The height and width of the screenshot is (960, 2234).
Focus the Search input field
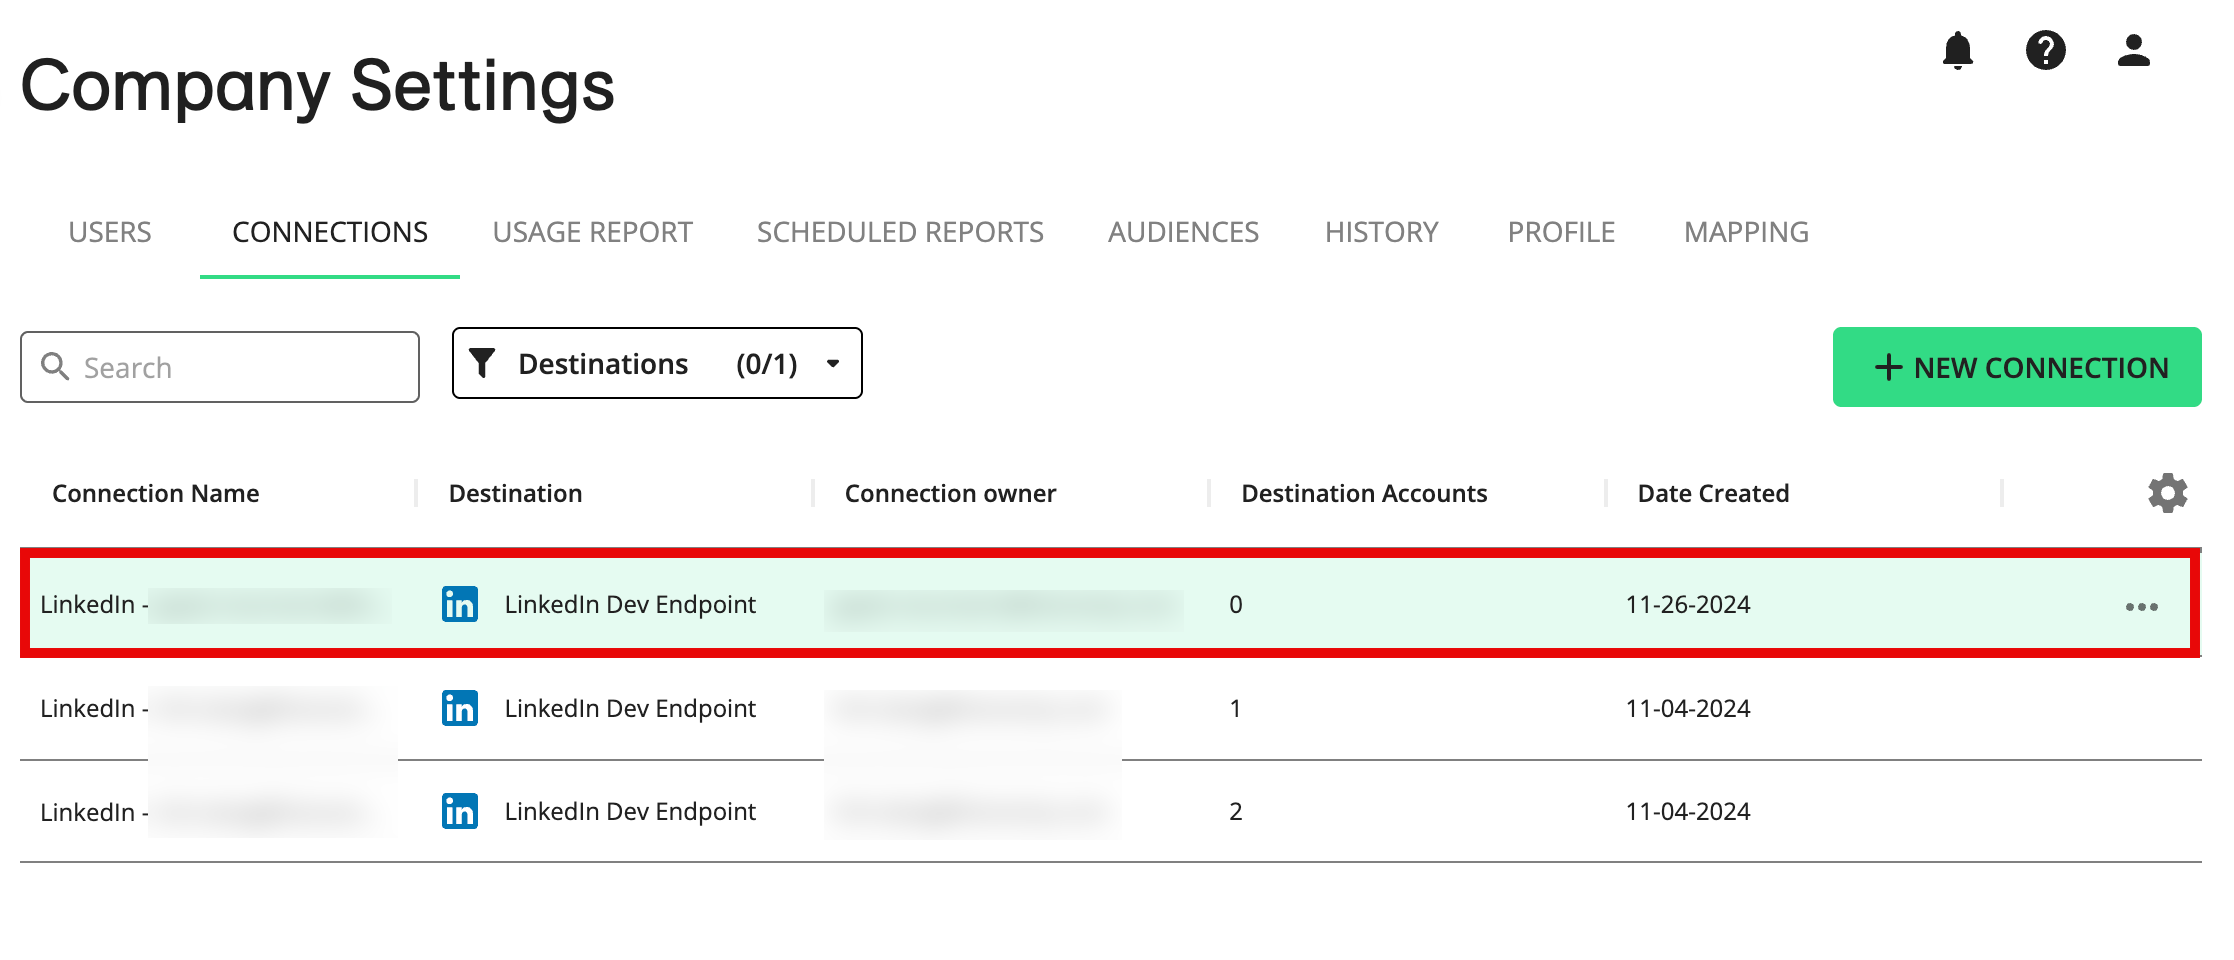point(220,367)
